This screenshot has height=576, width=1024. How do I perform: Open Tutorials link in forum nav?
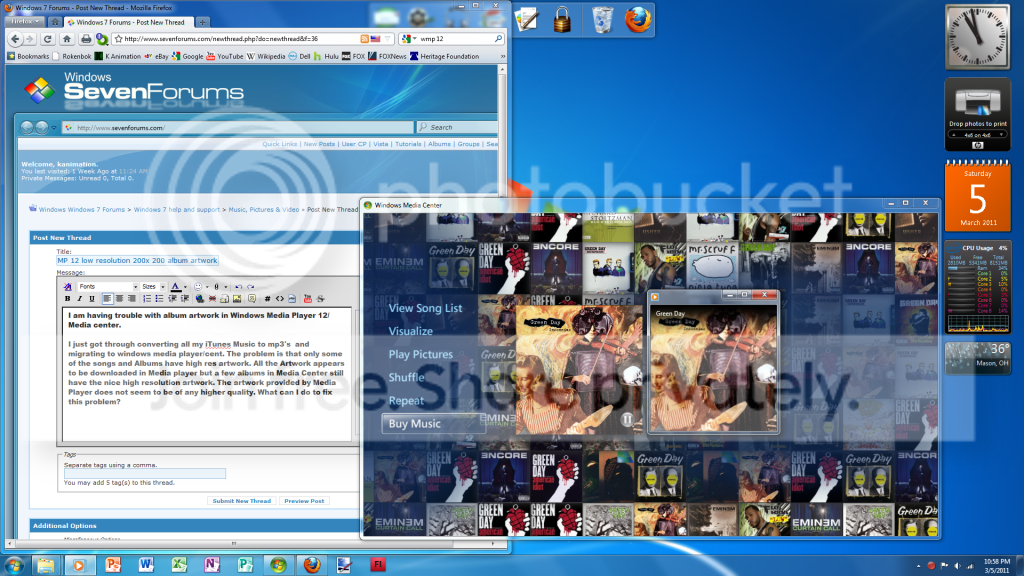(x=408, y=144)
